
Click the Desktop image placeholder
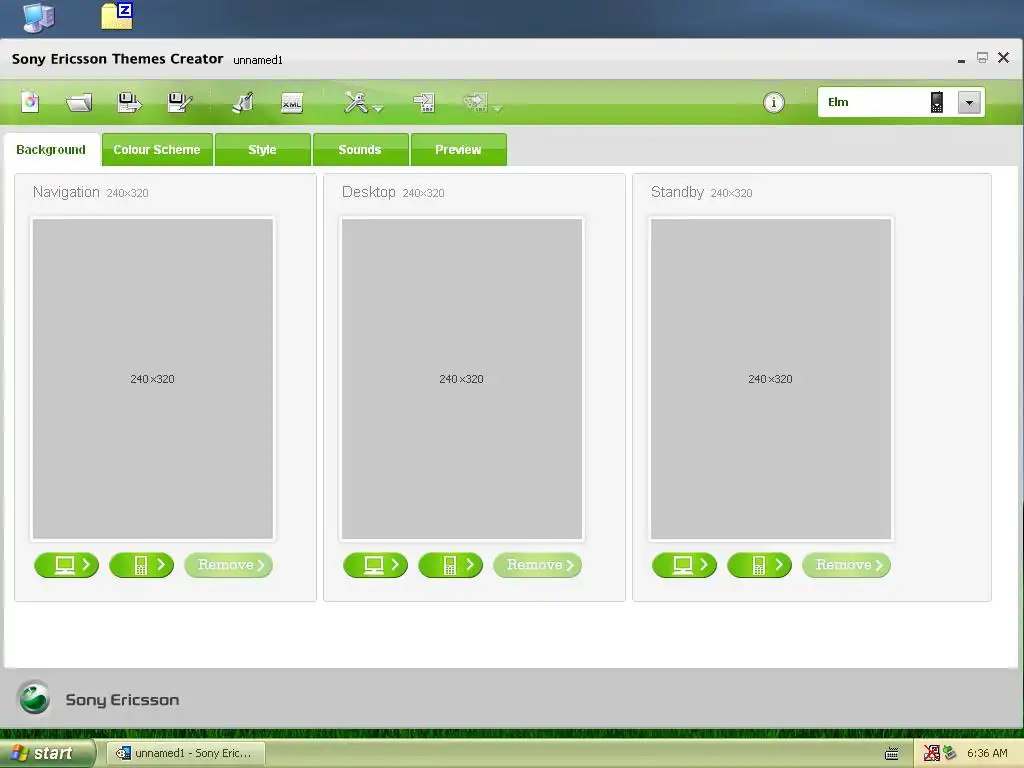coord(462,379)
